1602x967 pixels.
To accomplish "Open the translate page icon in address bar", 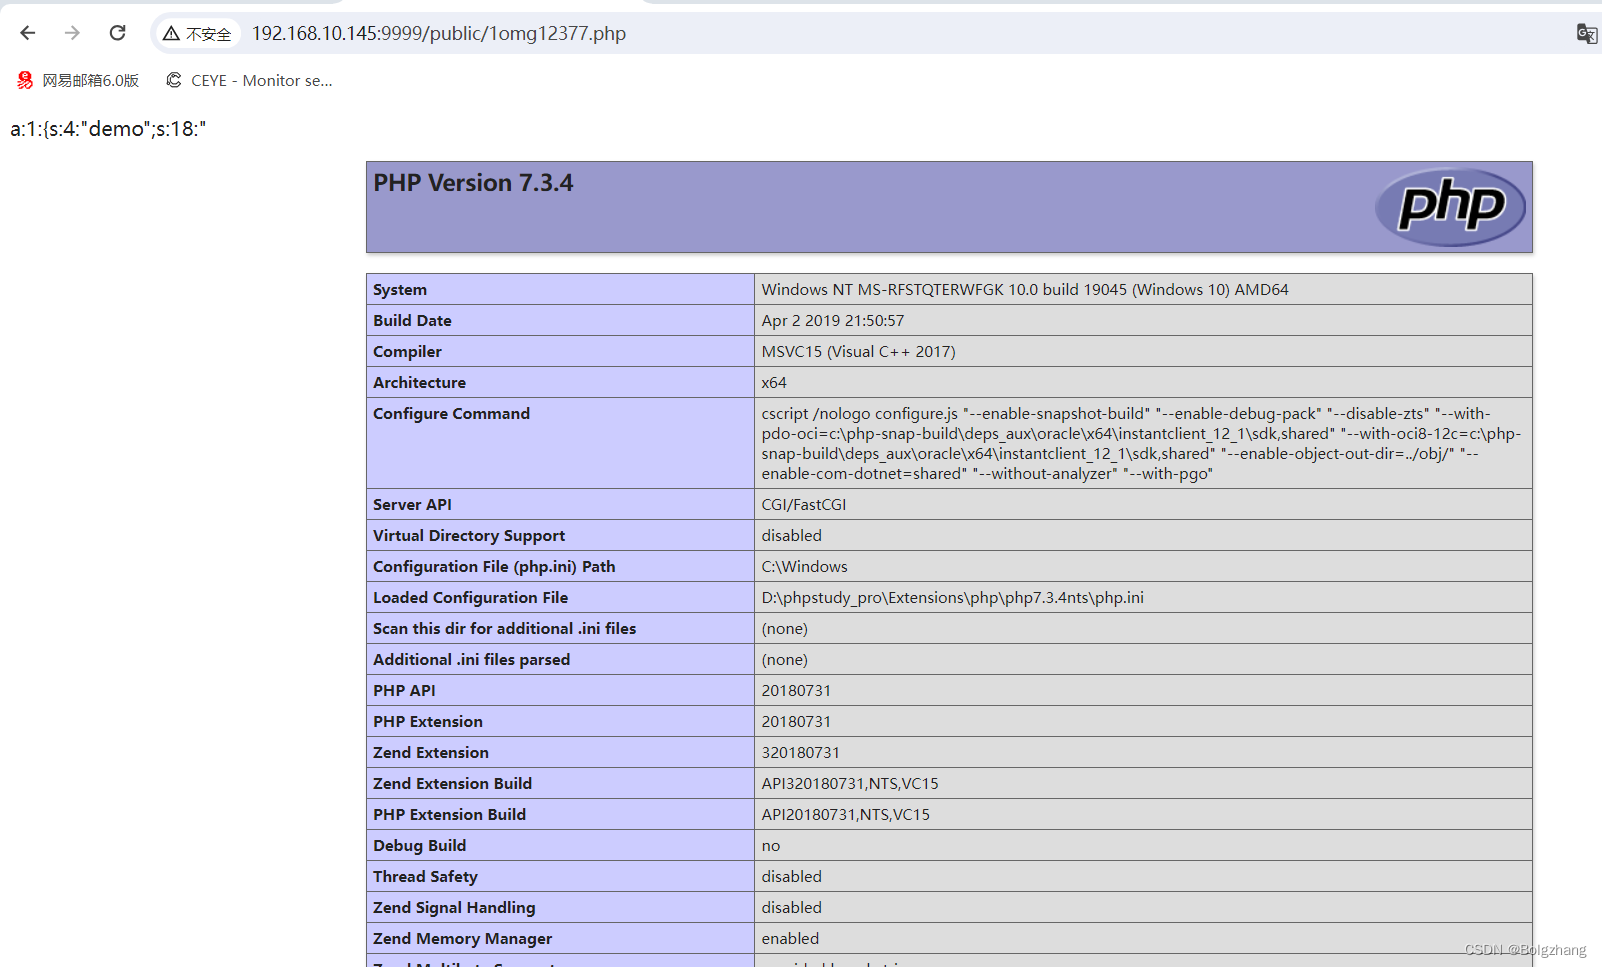I will [x=1586, y=34].
